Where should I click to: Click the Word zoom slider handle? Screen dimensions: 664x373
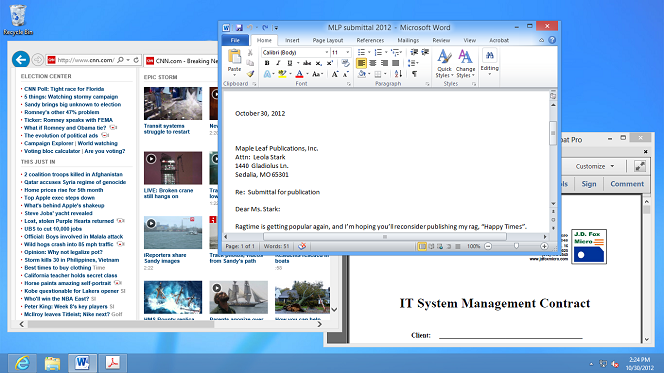(x=516, y=246)
